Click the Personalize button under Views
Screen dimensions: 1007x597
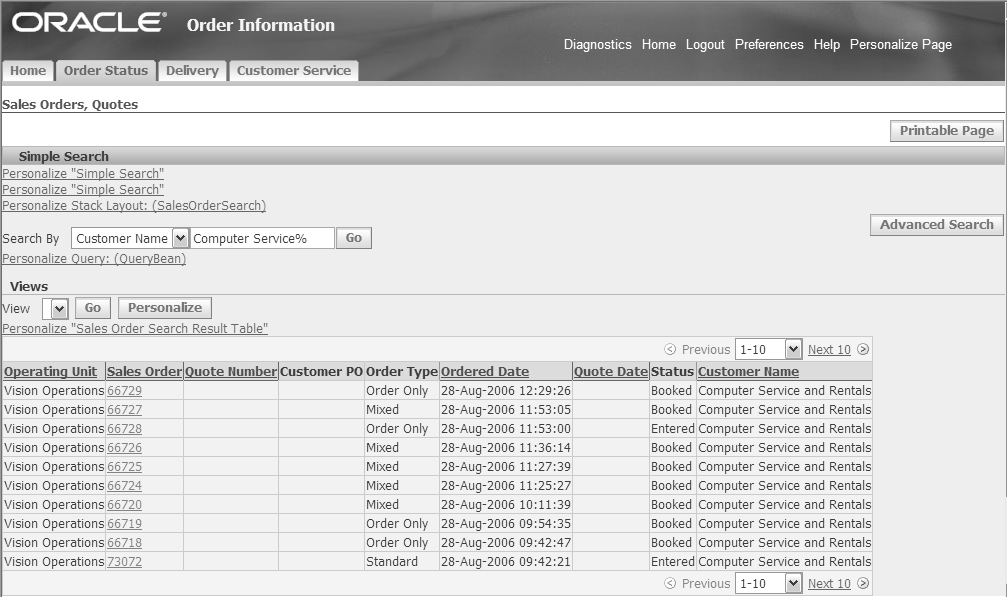165,308
